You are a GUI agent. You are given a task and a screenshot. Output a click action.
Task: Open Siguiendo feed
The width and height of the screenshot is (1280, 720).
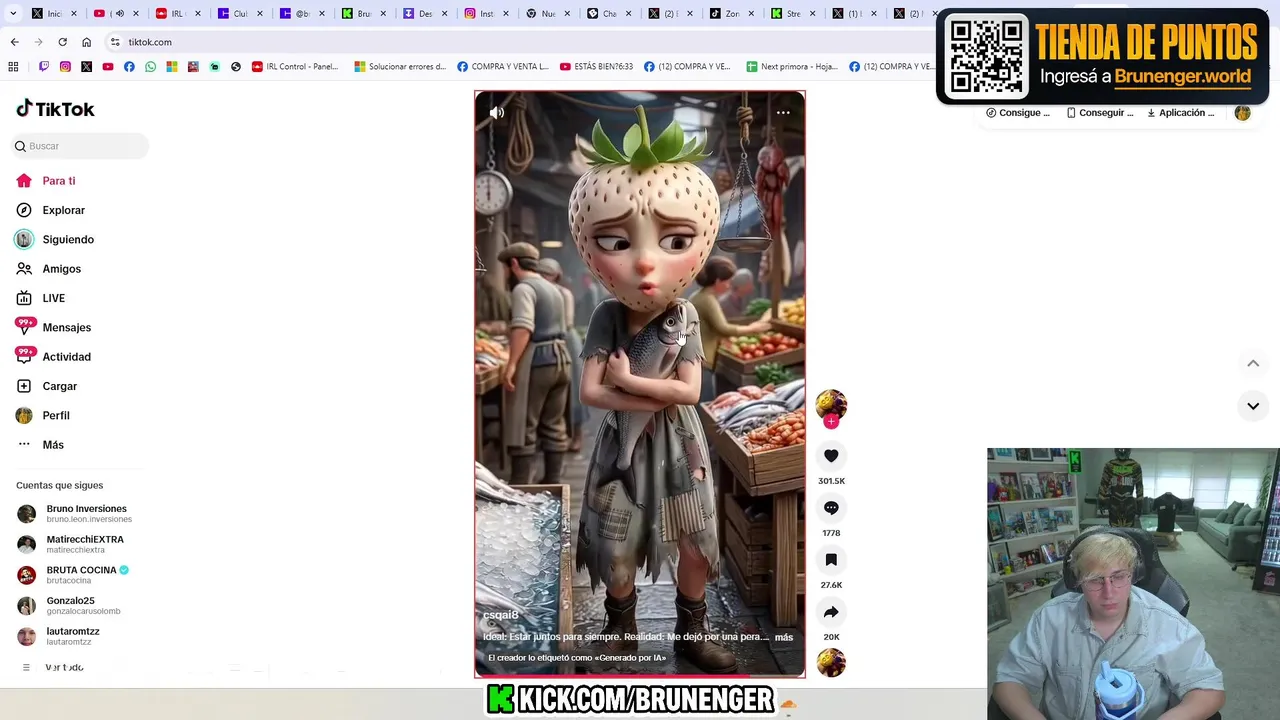pos(55,239)
